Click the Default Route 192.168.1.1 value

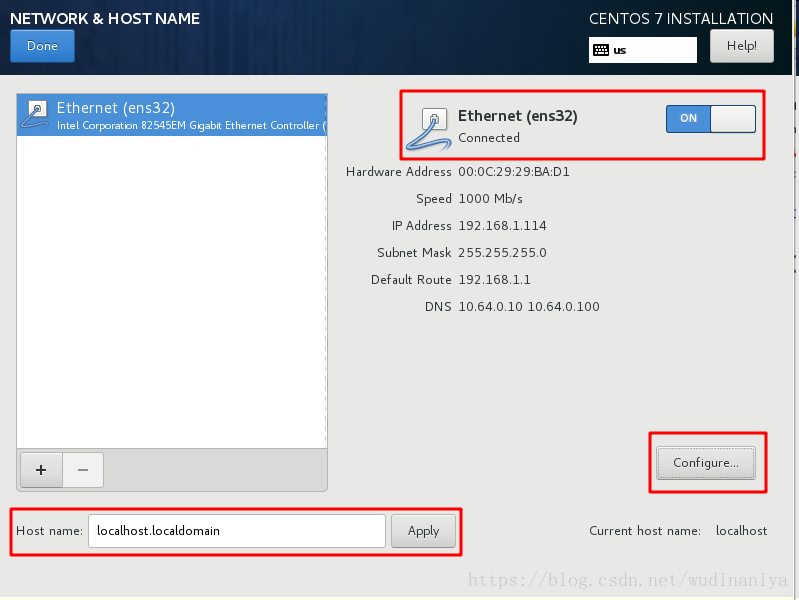(494, 280)
